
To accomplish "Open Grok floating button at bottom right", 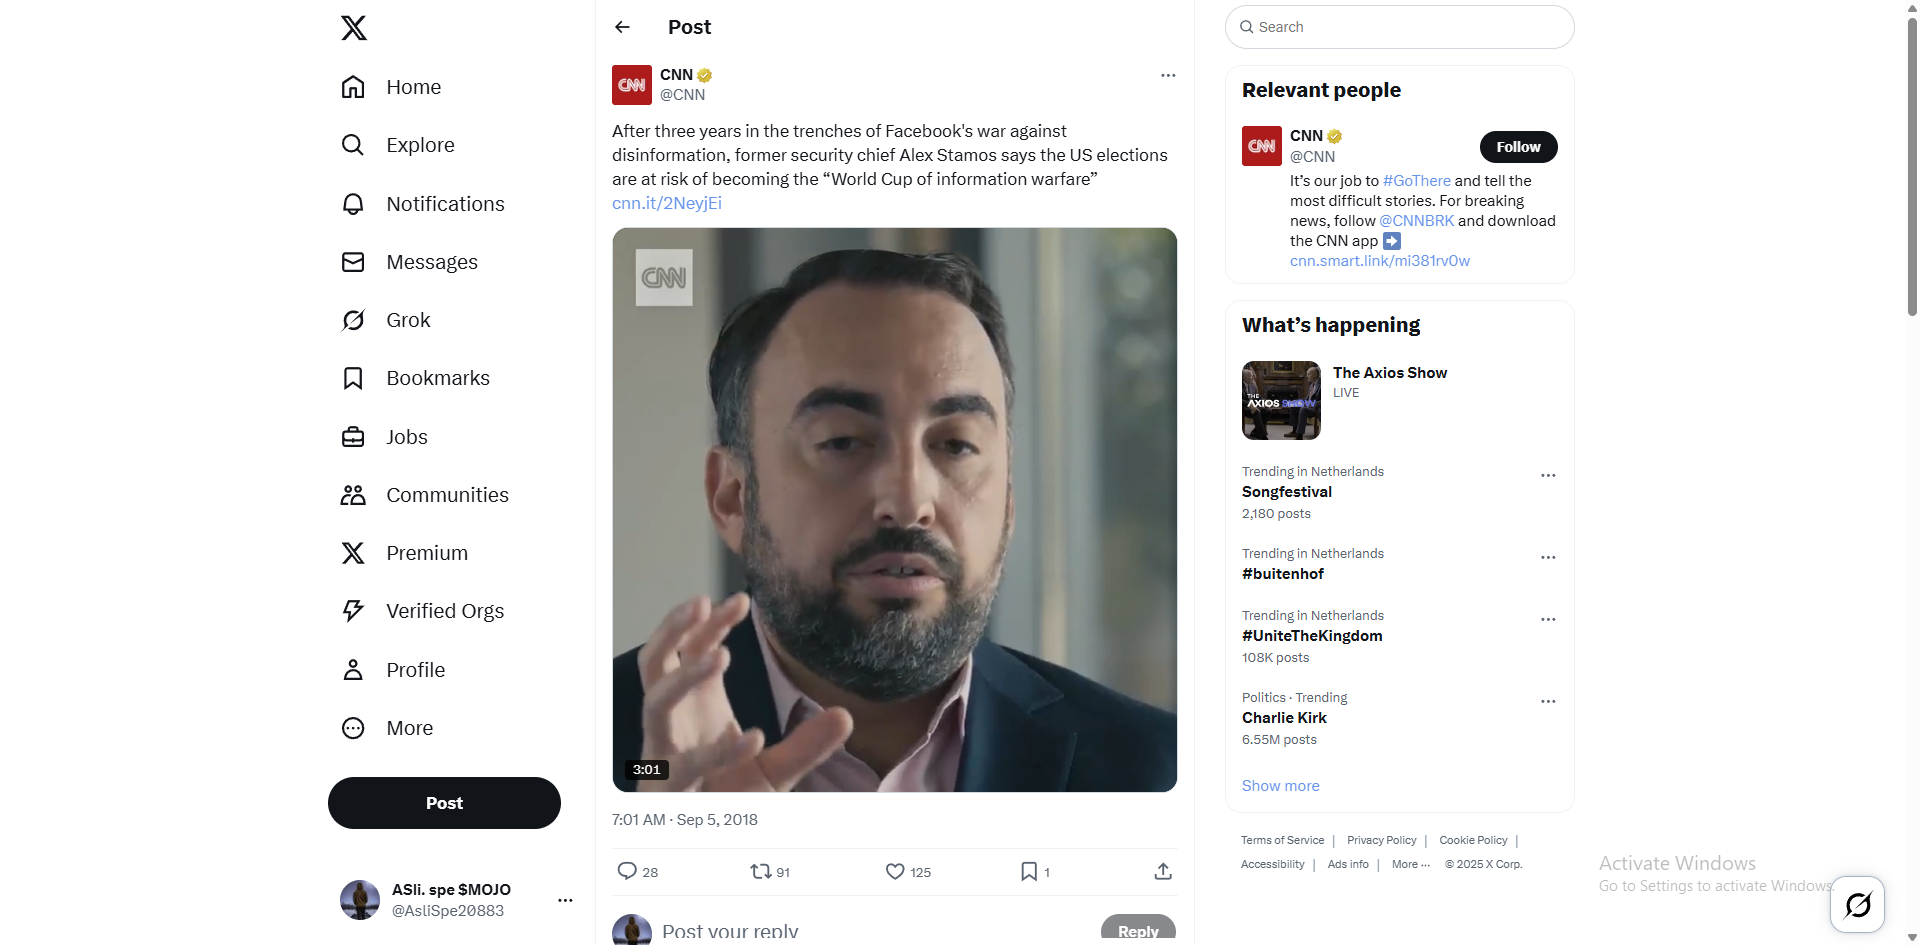I will 1857,905.
